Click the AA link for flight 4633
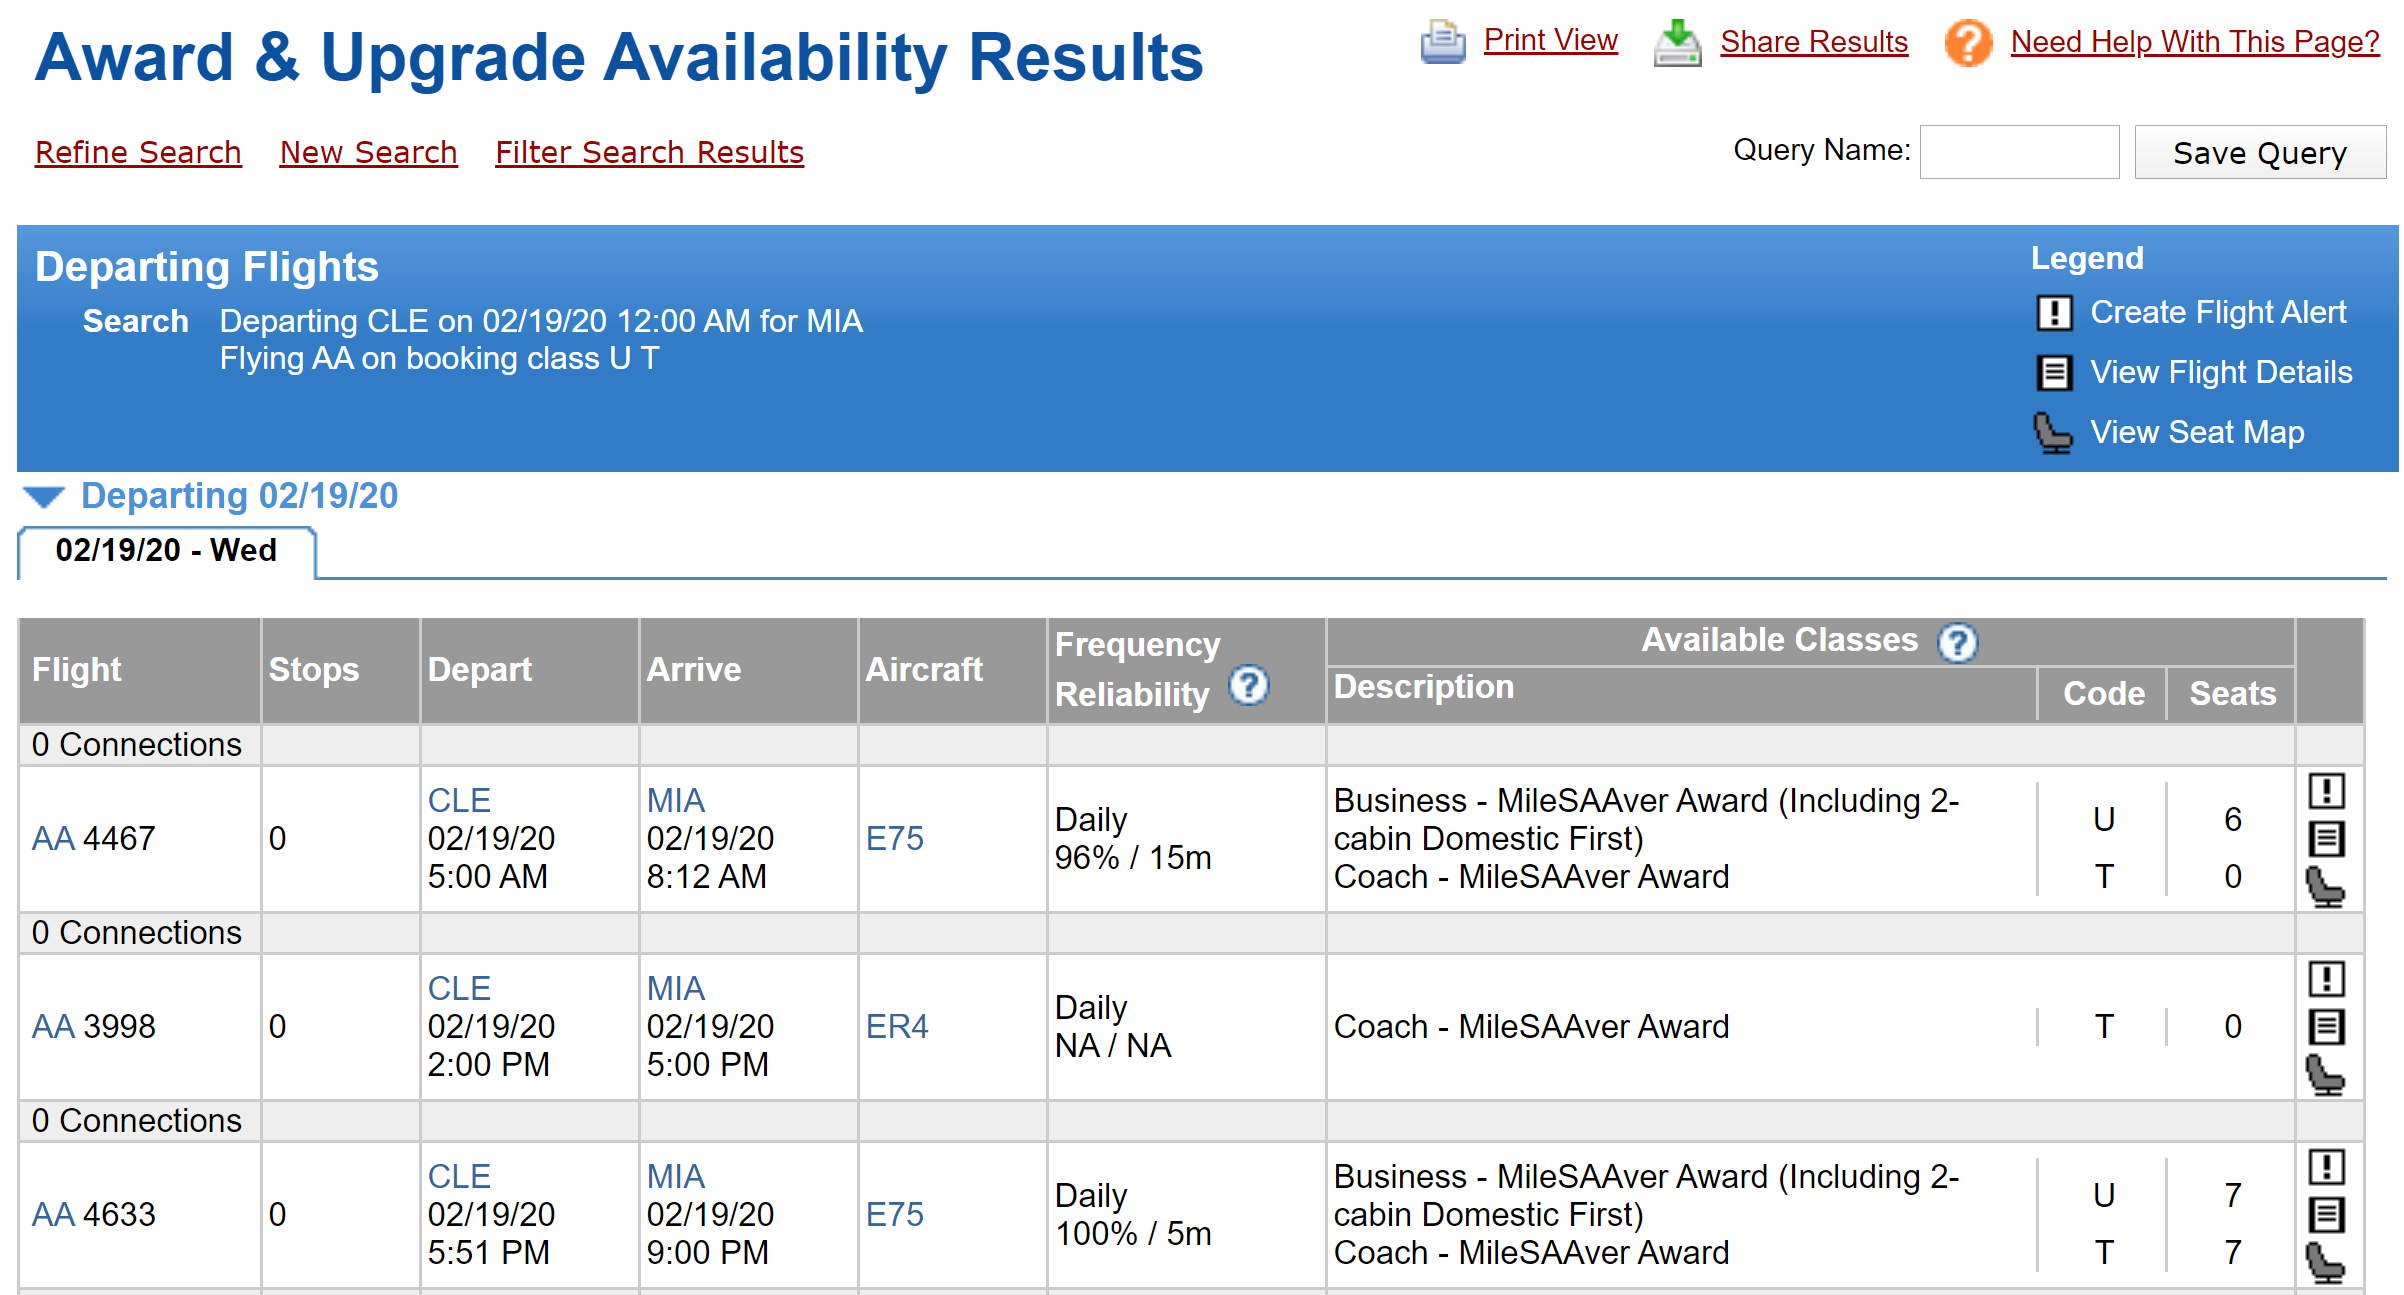 (x=54, y=1214)
